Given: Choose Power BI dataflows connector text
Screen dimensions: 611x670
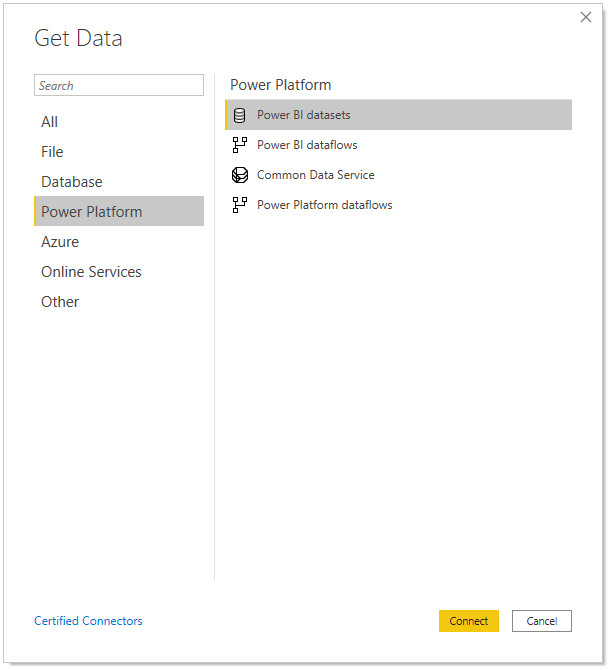Looking at the screenshot, I should tap(307, 145).
